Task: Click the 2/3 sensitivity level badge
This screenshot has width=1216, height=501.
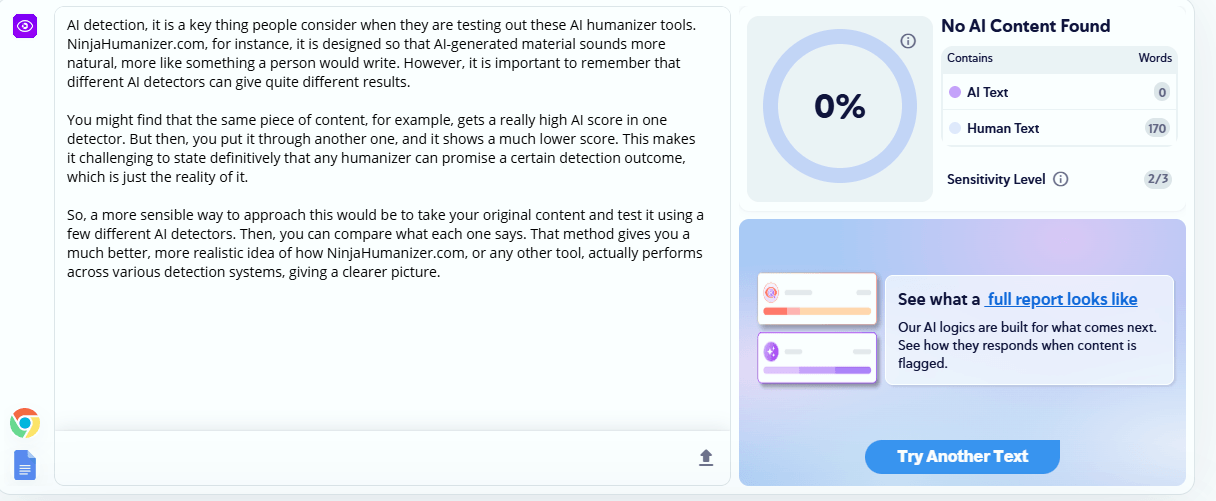Action: coord(1158,179)
